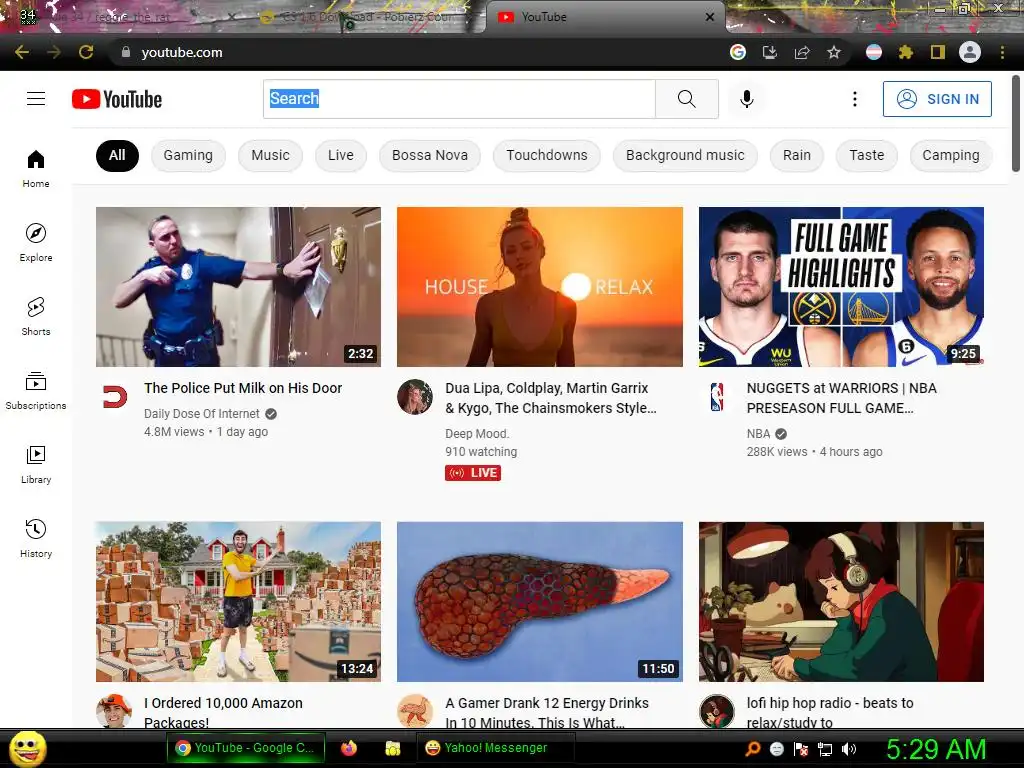Reload the page
Image resolution: width=1024 pixels, height=768 pixels.
pos(86,52)
